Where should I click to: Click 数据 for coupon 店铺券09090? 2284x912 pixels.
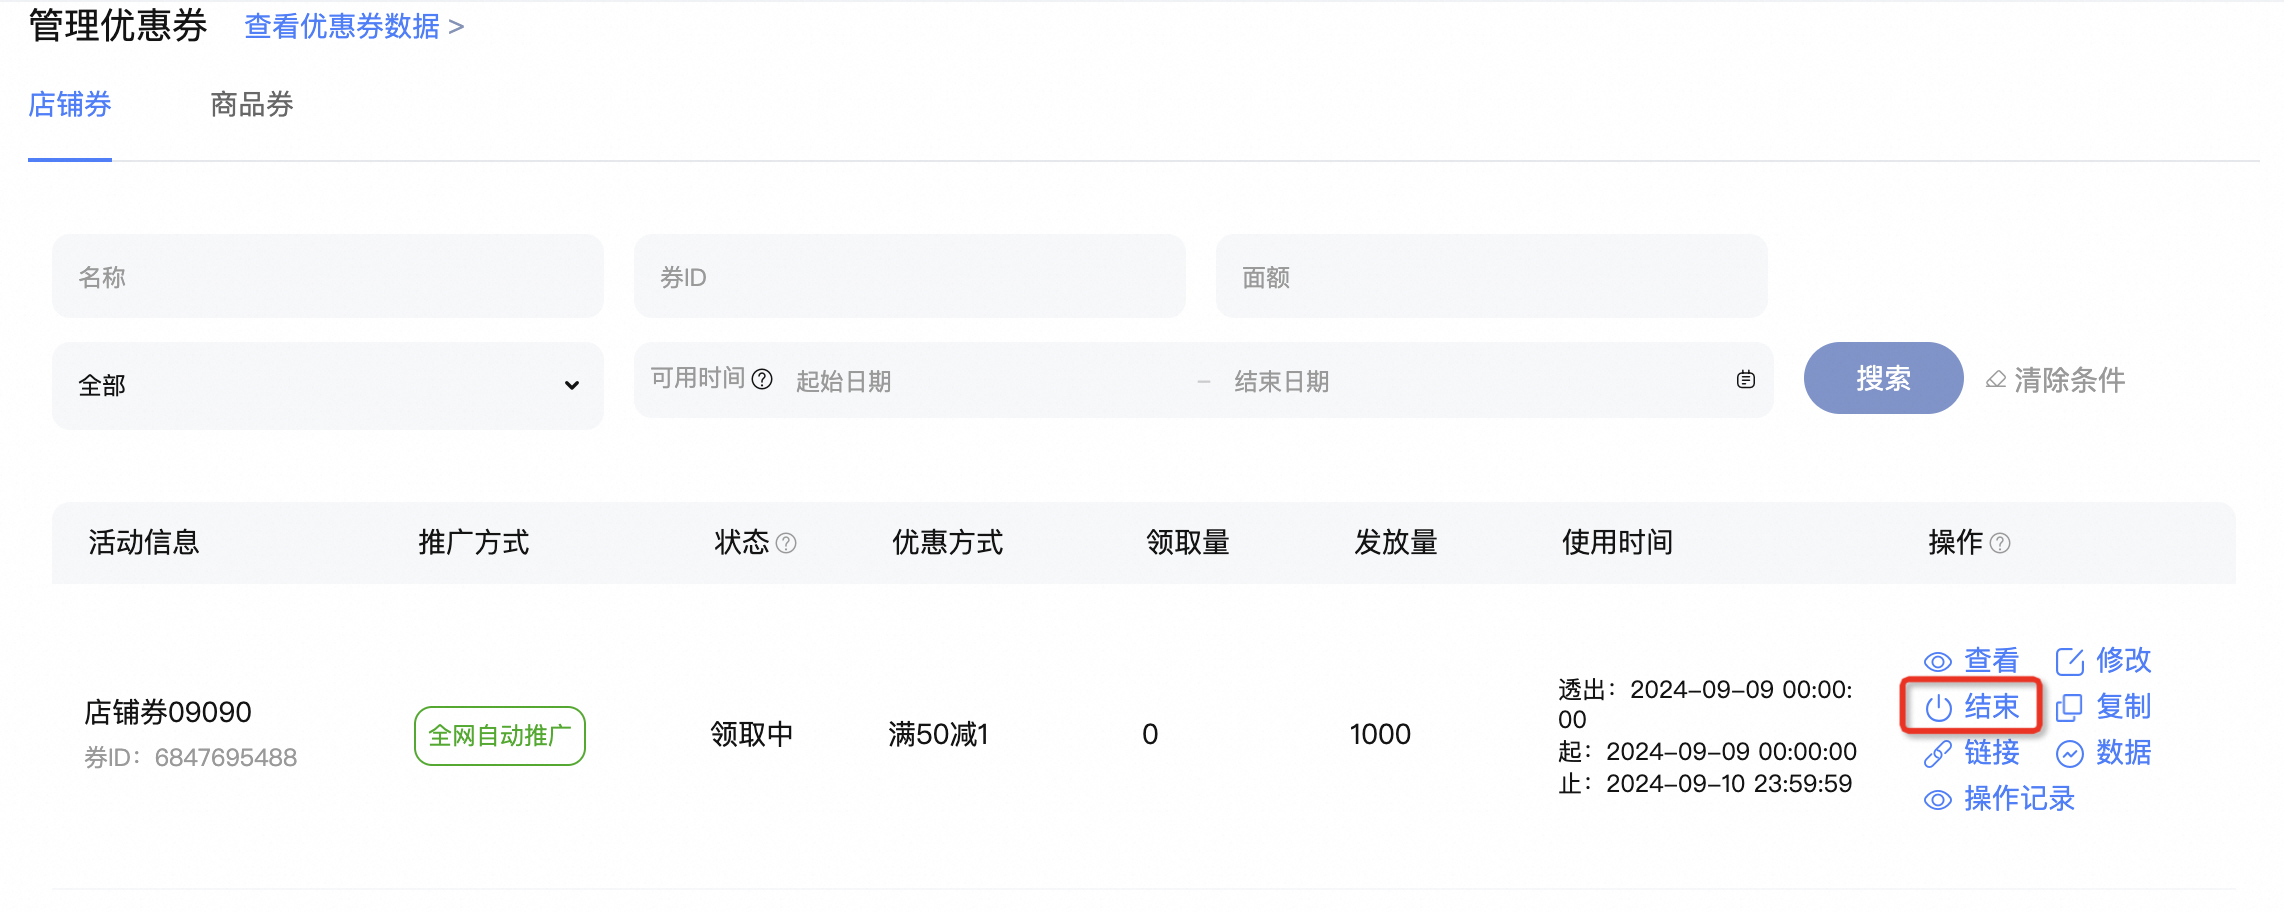click(2104, 753)
